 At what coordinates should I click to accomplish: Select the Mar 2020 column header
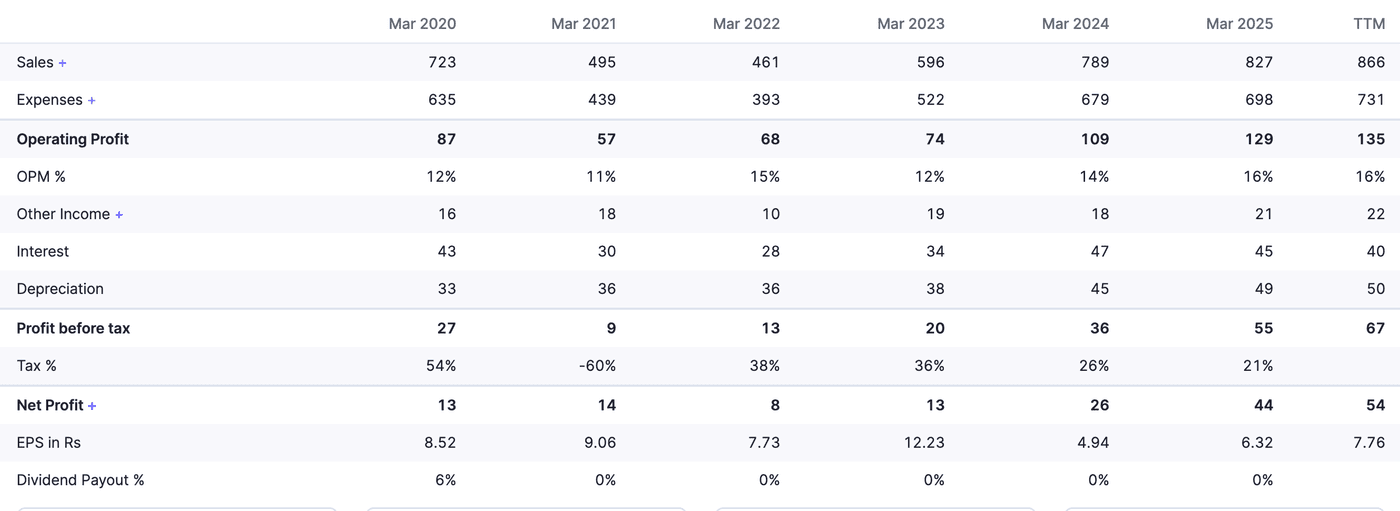coord(422,24)
